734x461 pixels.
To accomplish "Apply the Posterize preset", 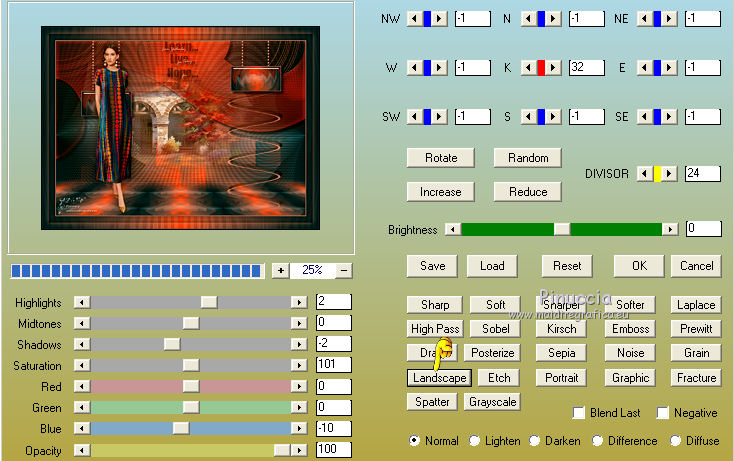I will (492, 353).
